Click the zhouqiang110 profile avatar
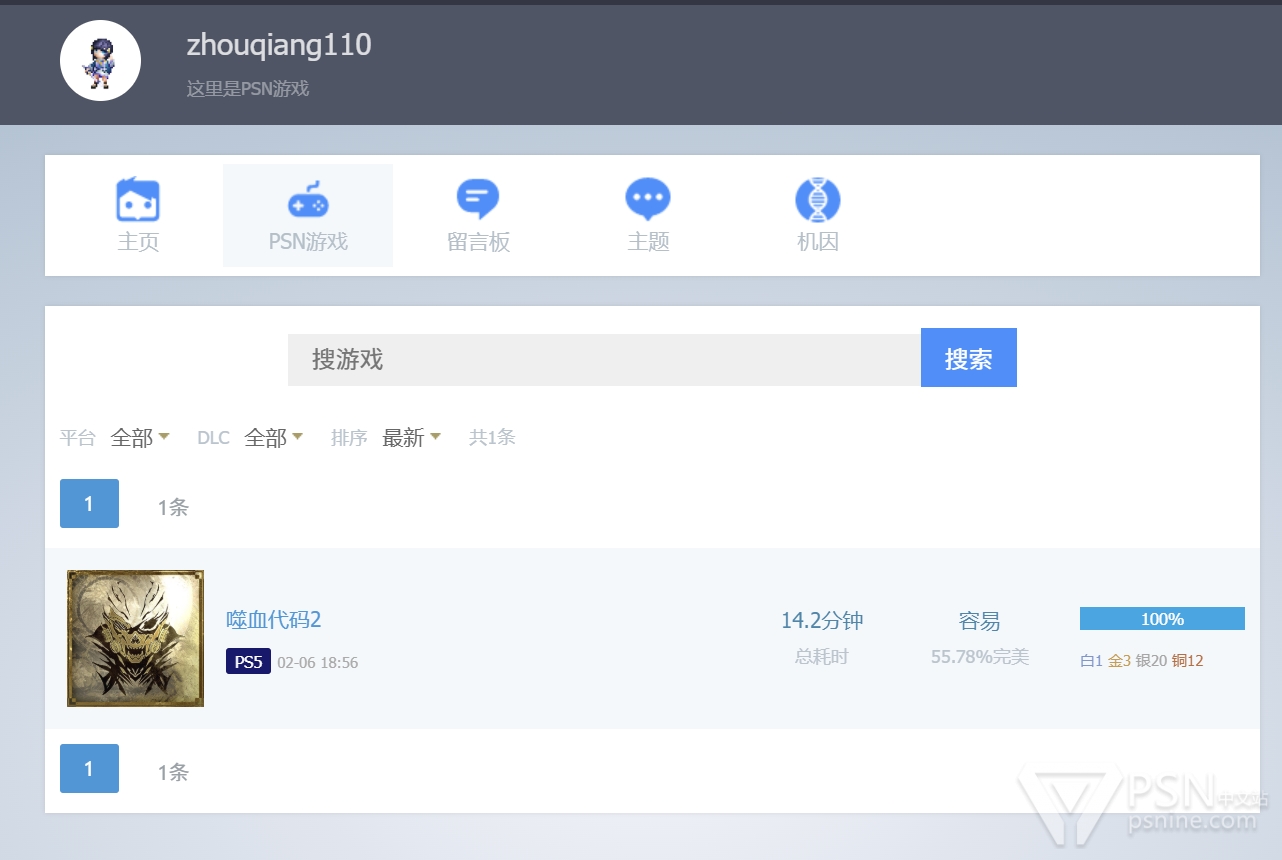Viewport: 1282px width, 860px height. click(100, 61)
